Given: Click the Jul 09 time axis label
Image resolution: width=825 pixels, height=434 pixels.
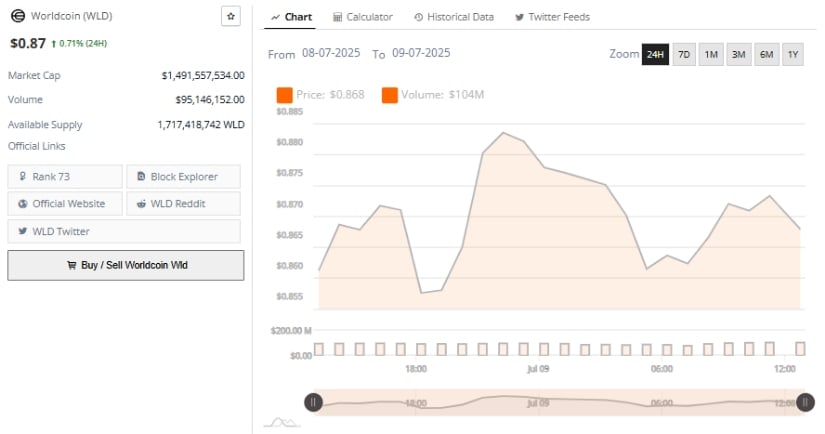Looking at the screenshot, I should [538, 369].
